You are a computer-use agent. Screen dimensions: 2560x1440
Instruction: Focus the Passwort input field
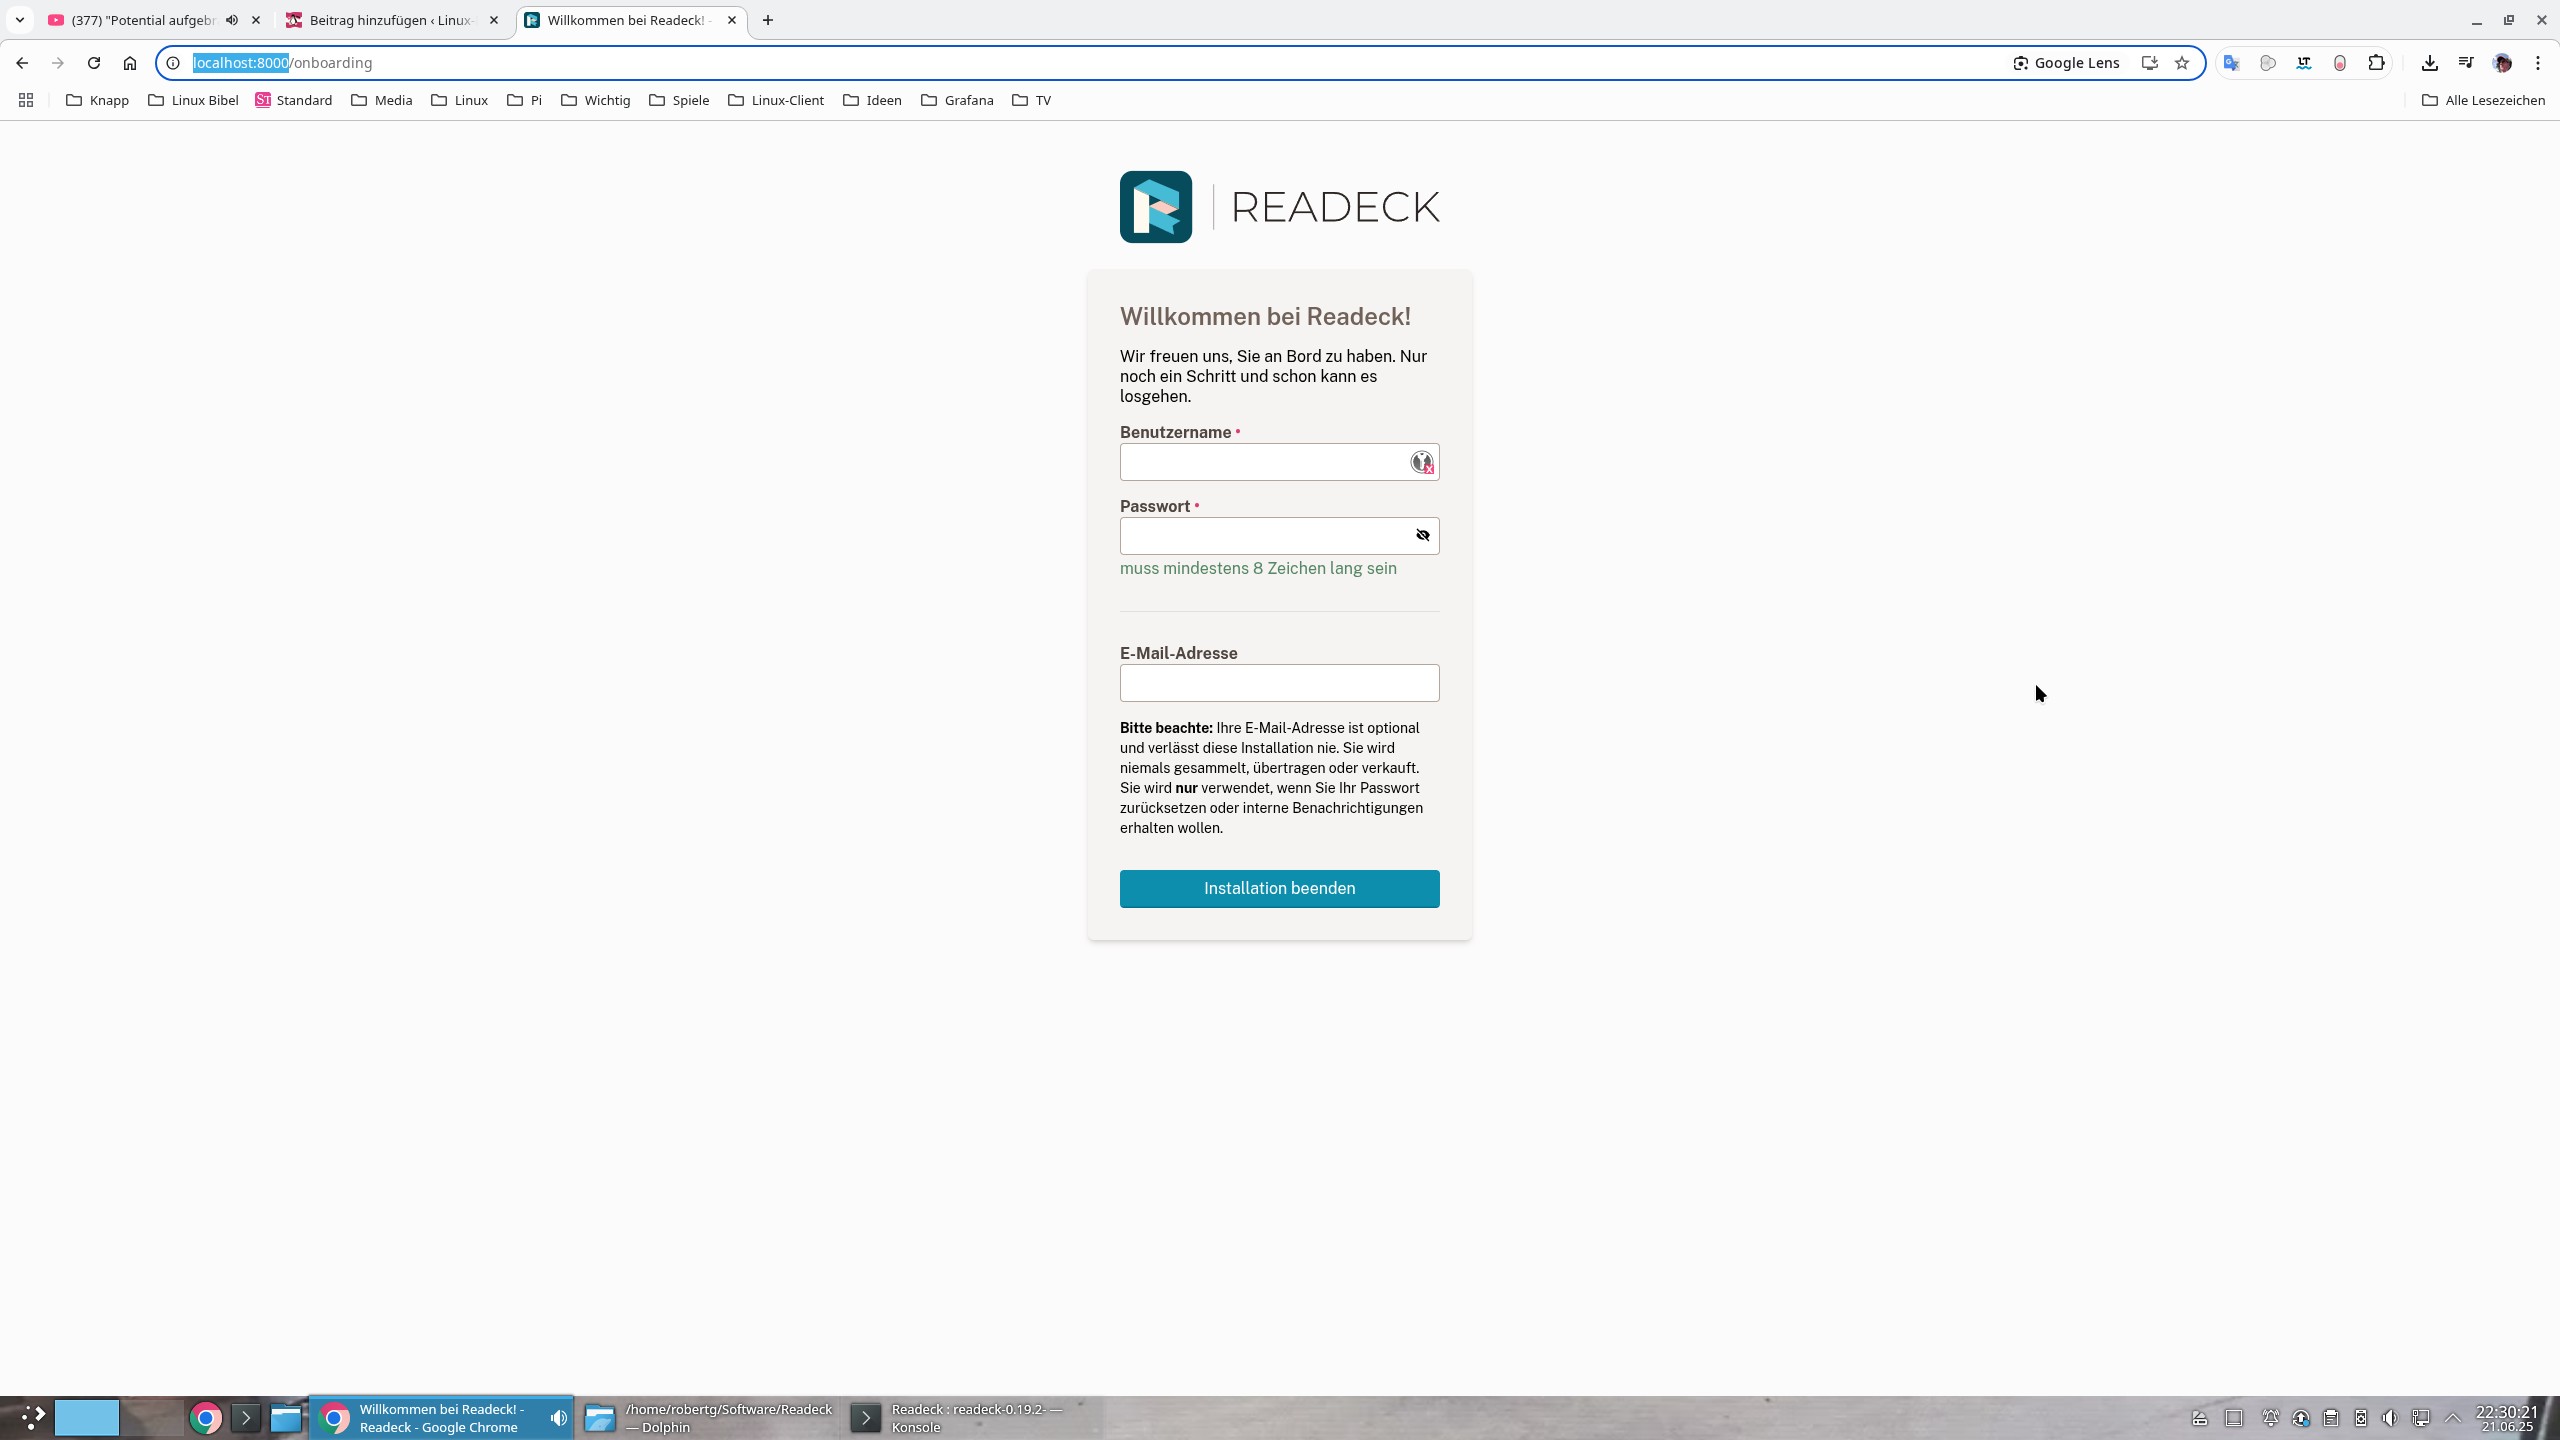[x=1279, y=536]
